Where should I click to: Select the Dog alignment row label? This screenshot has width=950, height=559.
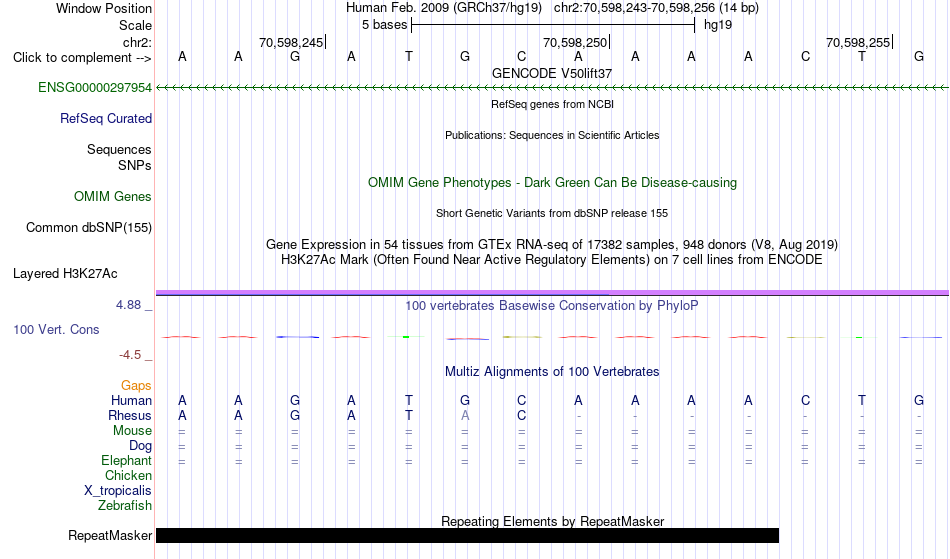[x=140, y=446]
